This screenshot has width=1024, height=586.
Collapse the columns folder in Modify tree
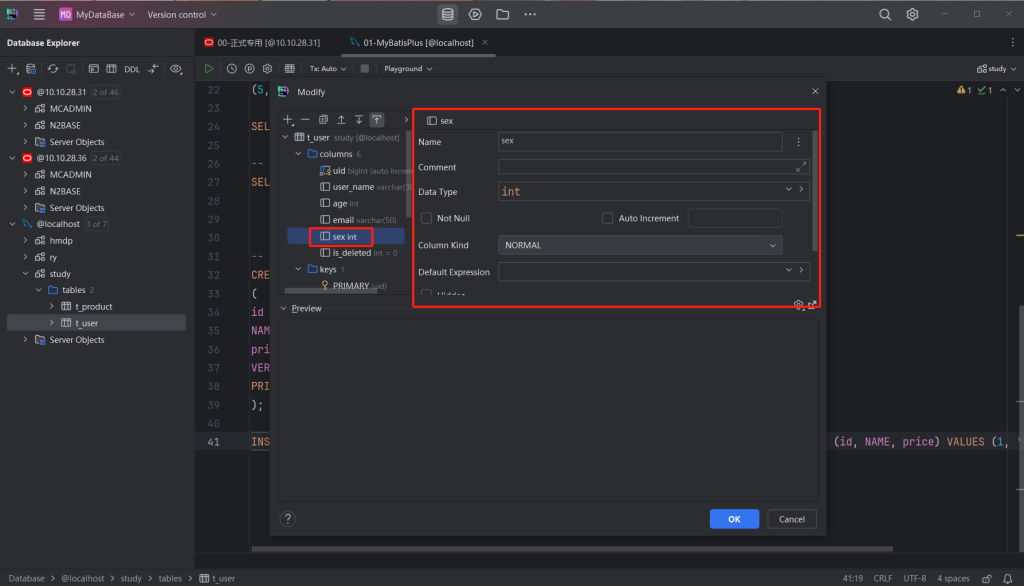pyautogui.click(x=298, y=154)
